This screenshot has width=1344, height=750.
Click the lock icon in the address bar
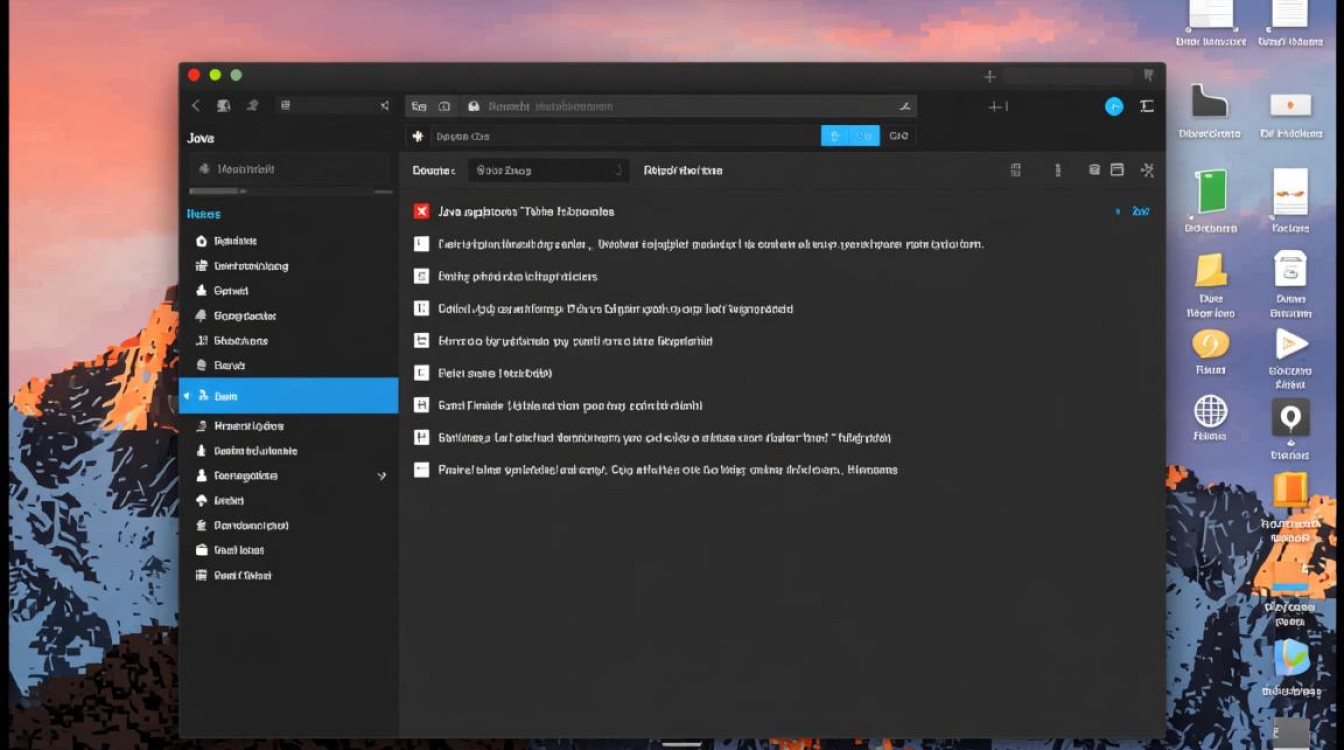[473, 106]
